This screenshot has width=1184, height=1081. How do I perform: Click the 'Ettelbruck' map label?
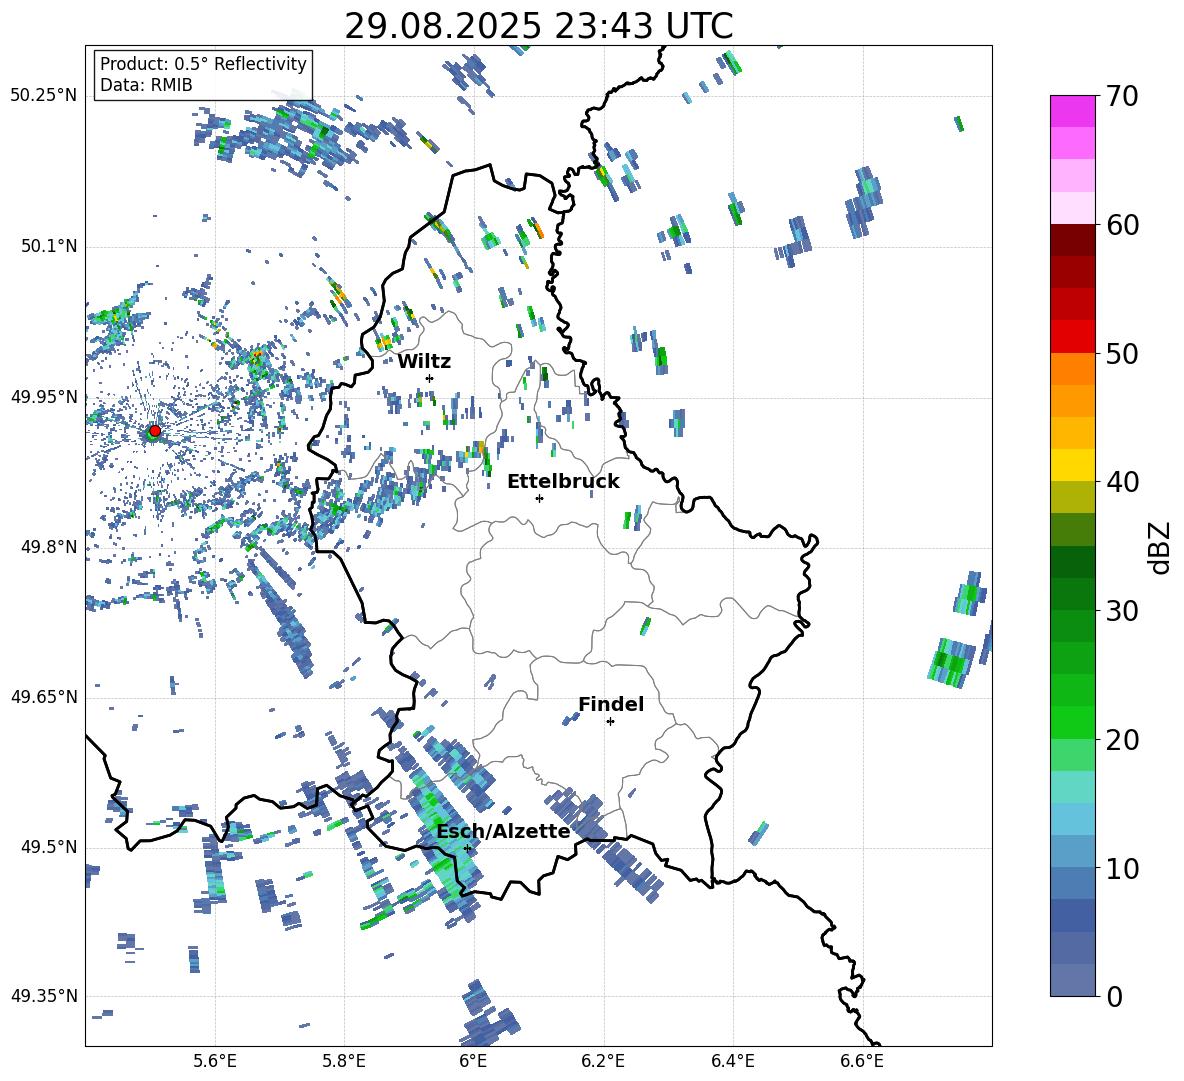click(x=563, y=482)
